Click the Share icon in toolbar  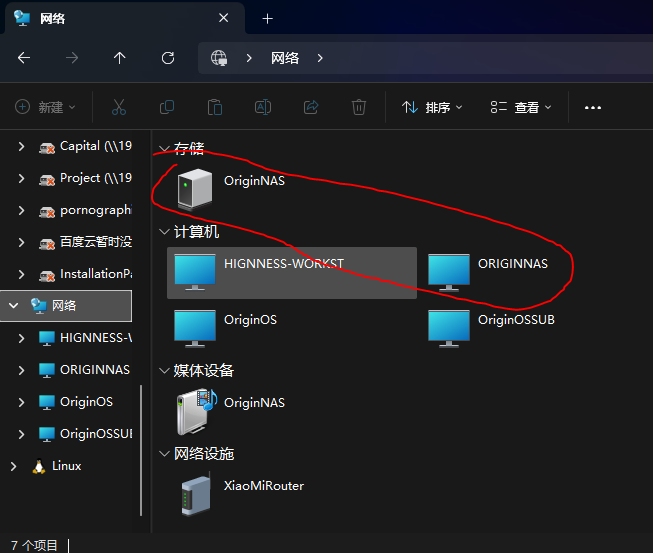(x=310, y=107)
